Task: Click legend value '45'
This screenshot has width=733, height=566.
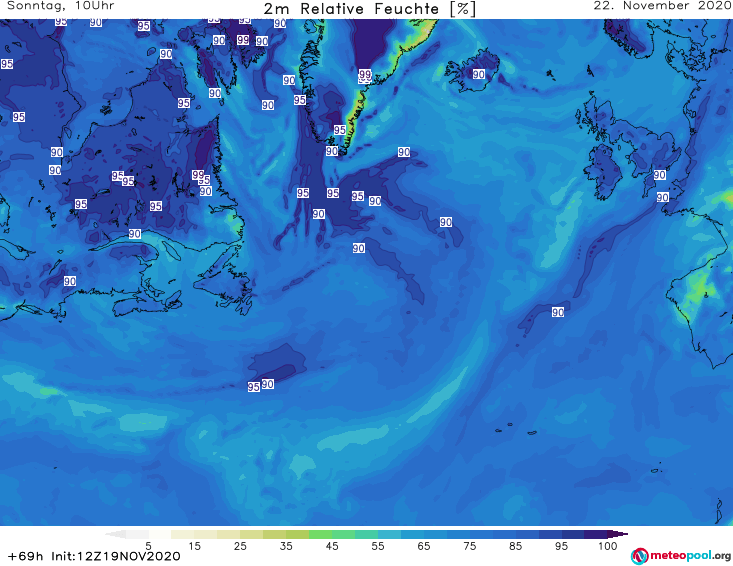Action: (332, 546)
